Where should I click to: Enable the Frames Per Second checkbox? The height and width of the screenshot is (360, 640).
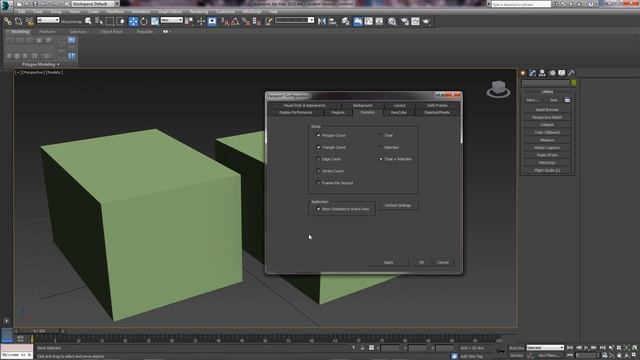(x=318, y=182)
